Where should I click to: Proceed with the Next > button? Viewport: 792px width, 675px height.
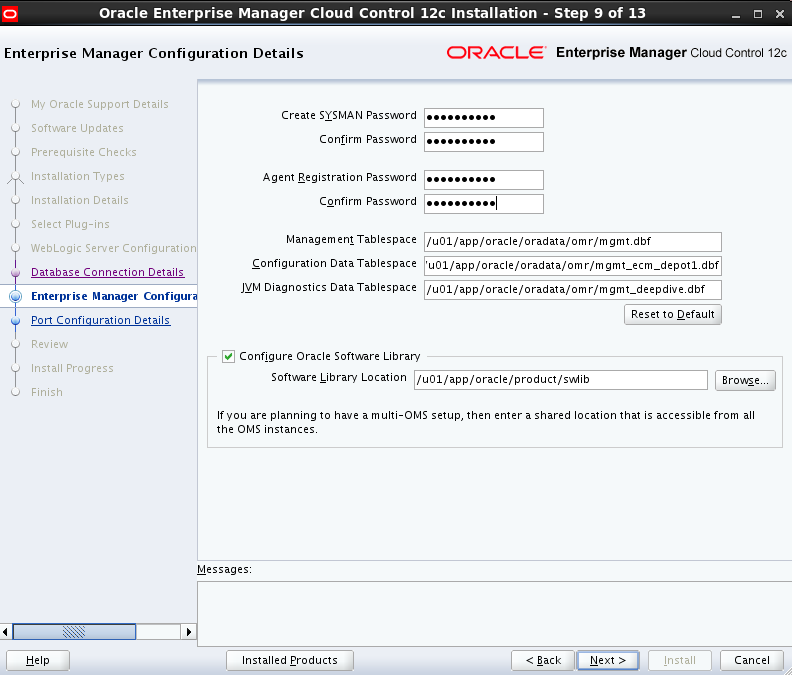pos(608,660)
